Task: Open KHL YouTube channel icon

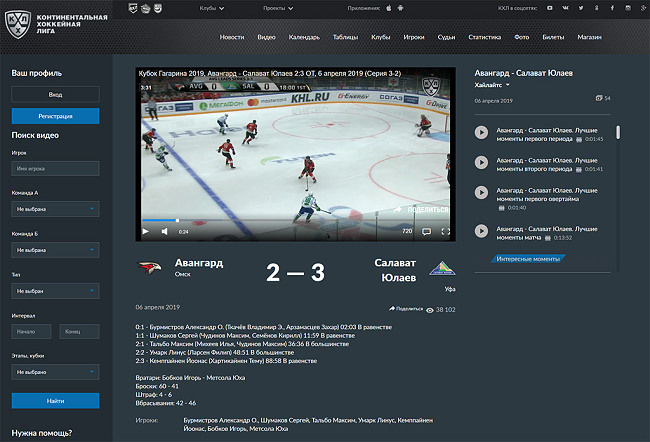Action: pos(550,8)
